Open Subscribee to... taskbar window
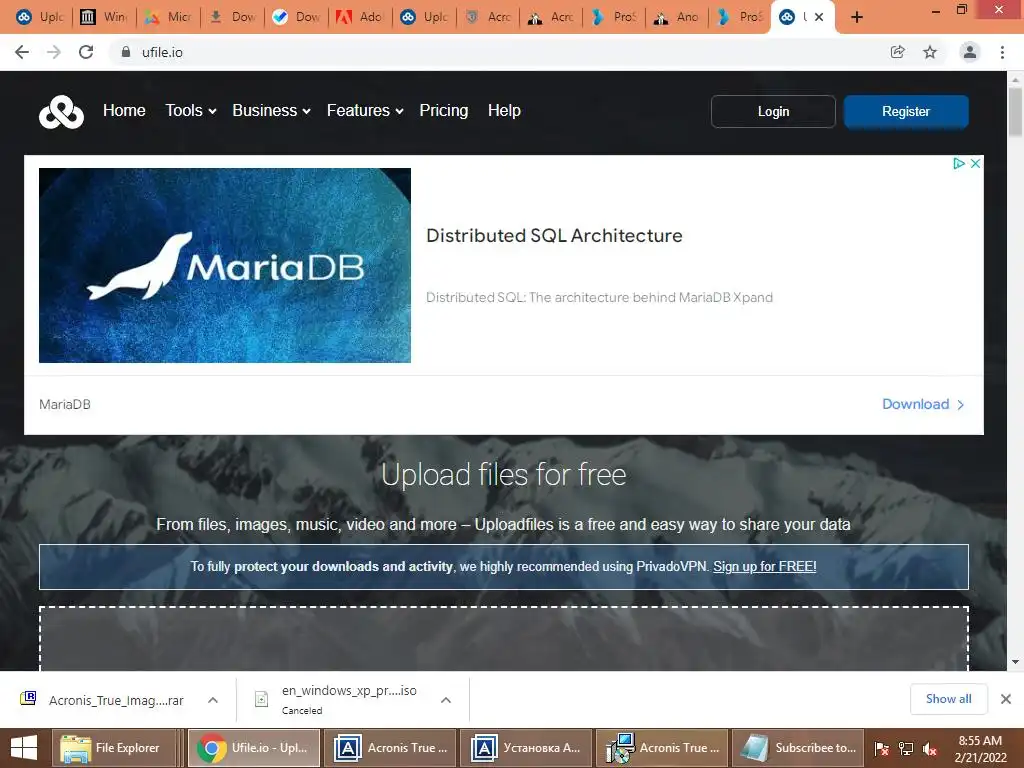The image size is (1024, 768). point(798,748)
